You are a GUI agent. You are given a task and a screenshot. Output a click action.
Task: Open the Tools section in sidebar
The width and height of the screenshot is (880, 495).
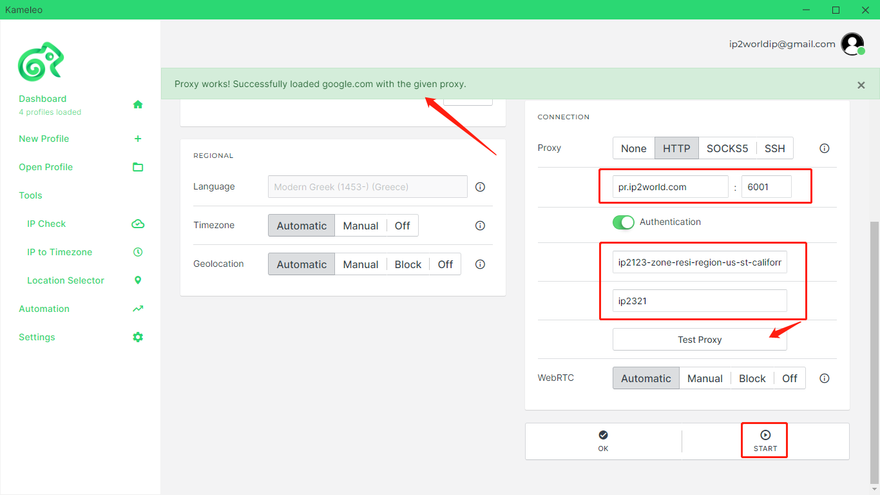click(x=31, y=196)
